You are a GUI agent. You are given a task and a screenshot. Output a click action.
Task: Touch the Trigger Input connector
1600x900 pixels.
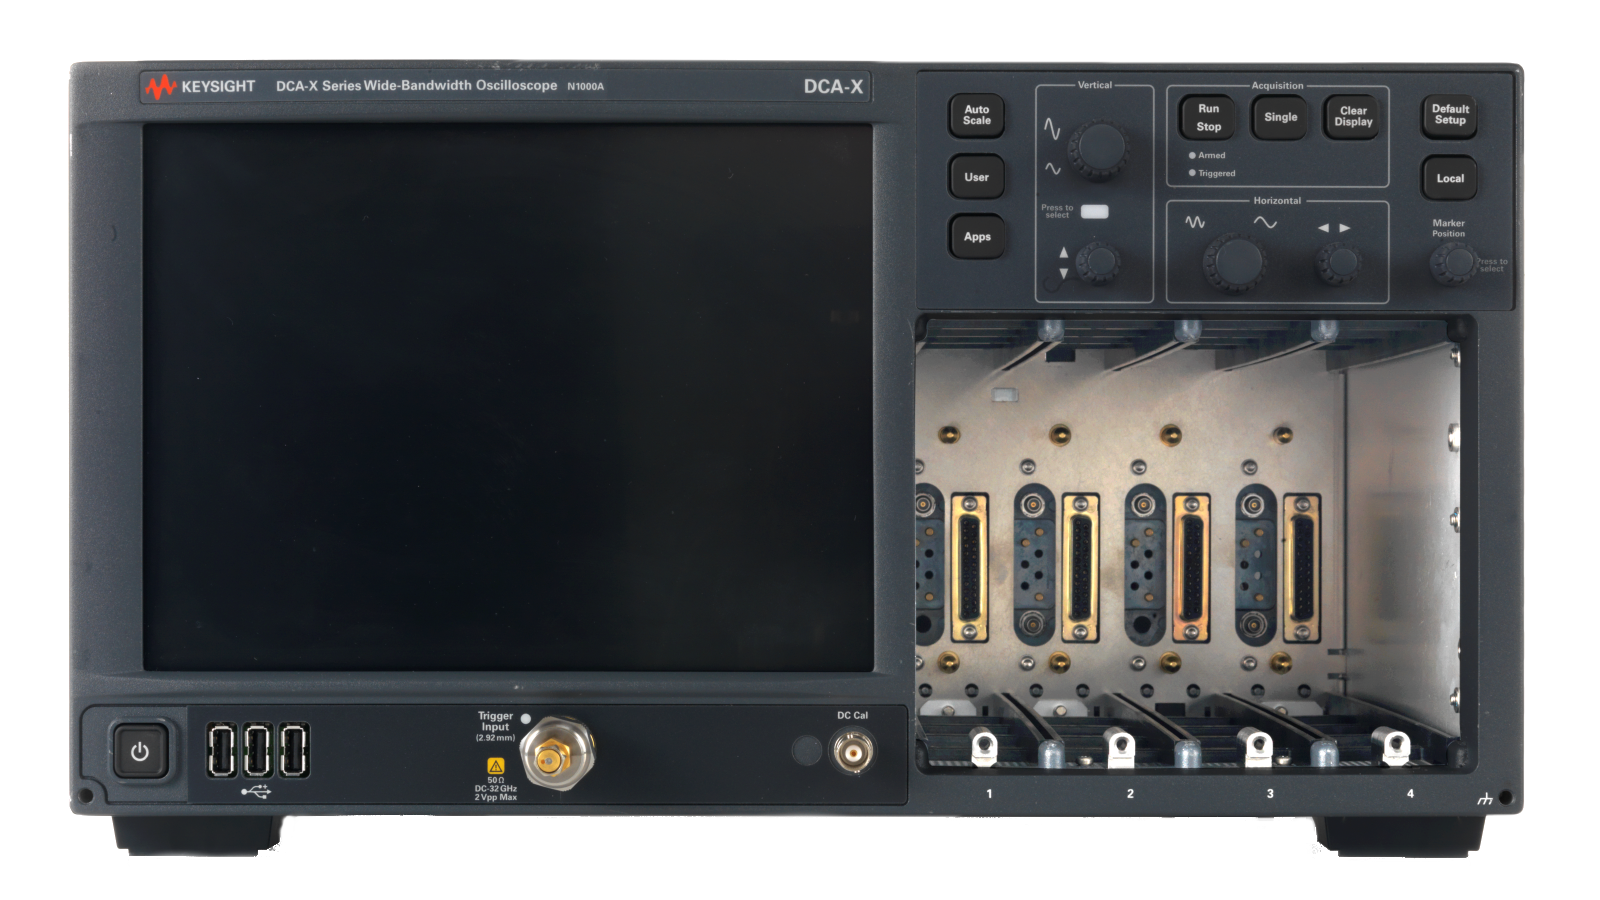pyautogui.click(x=557, y=753)
